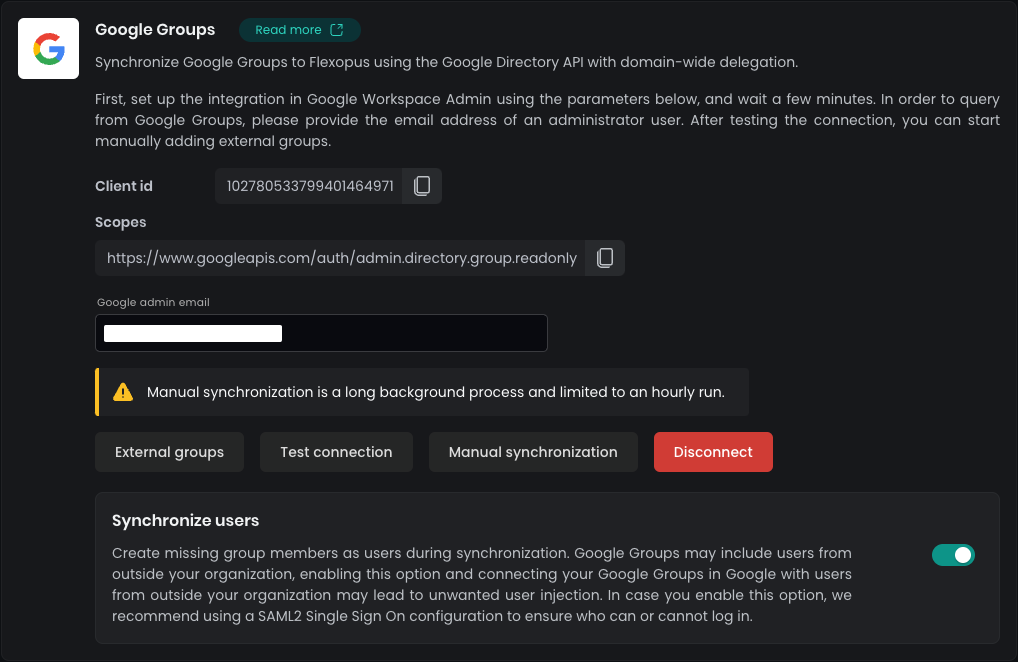This screenshot has height=662, width=1018.
Task: Click the Synchronize users heading
Action: coord(185,520)
